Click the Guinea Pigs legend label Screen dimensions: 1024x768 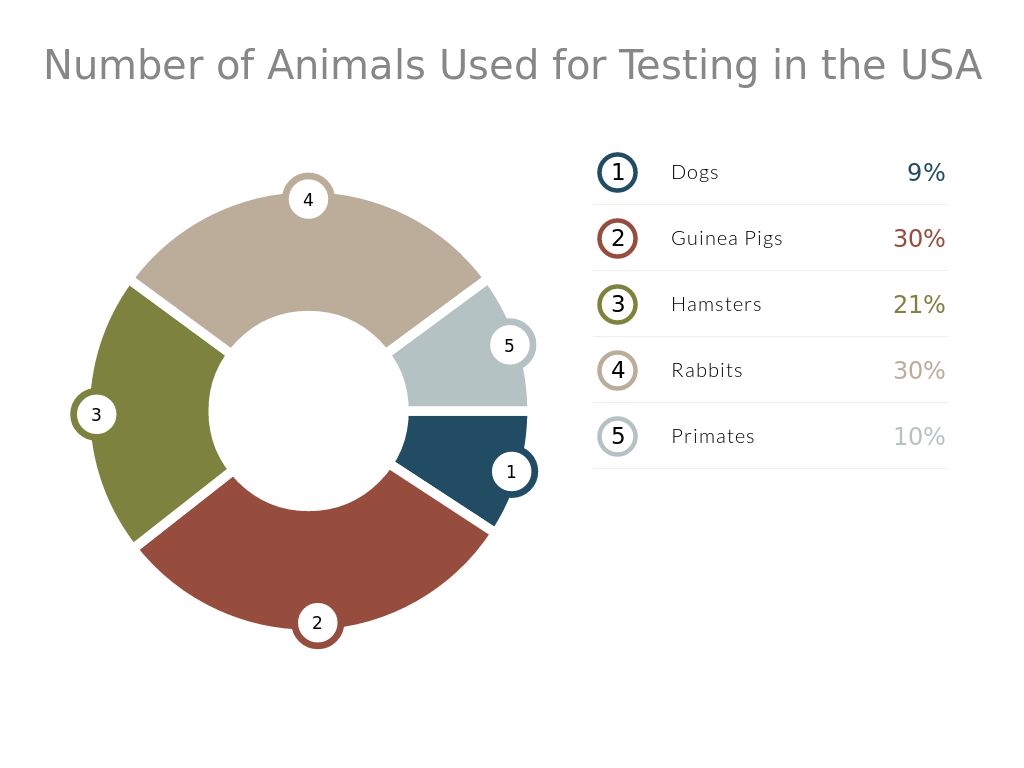(727, 238)
